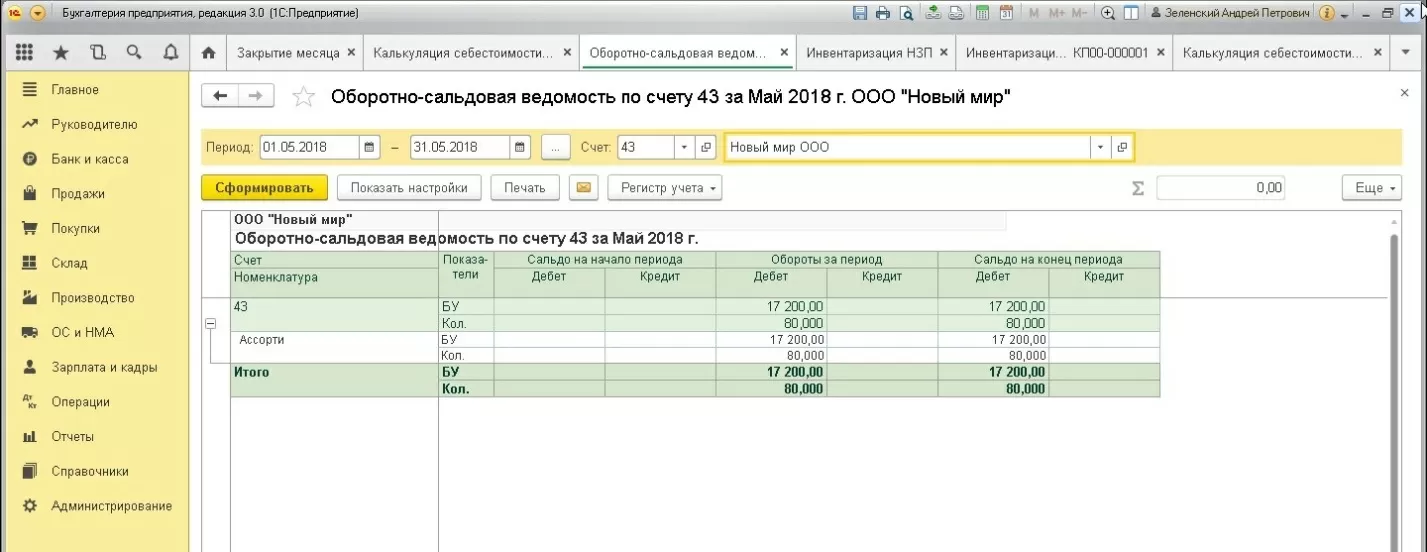This screenshot has height=552, width=1427.
Task: Open the Производство section
Action: pyautogui.click(x=93, y=298)
